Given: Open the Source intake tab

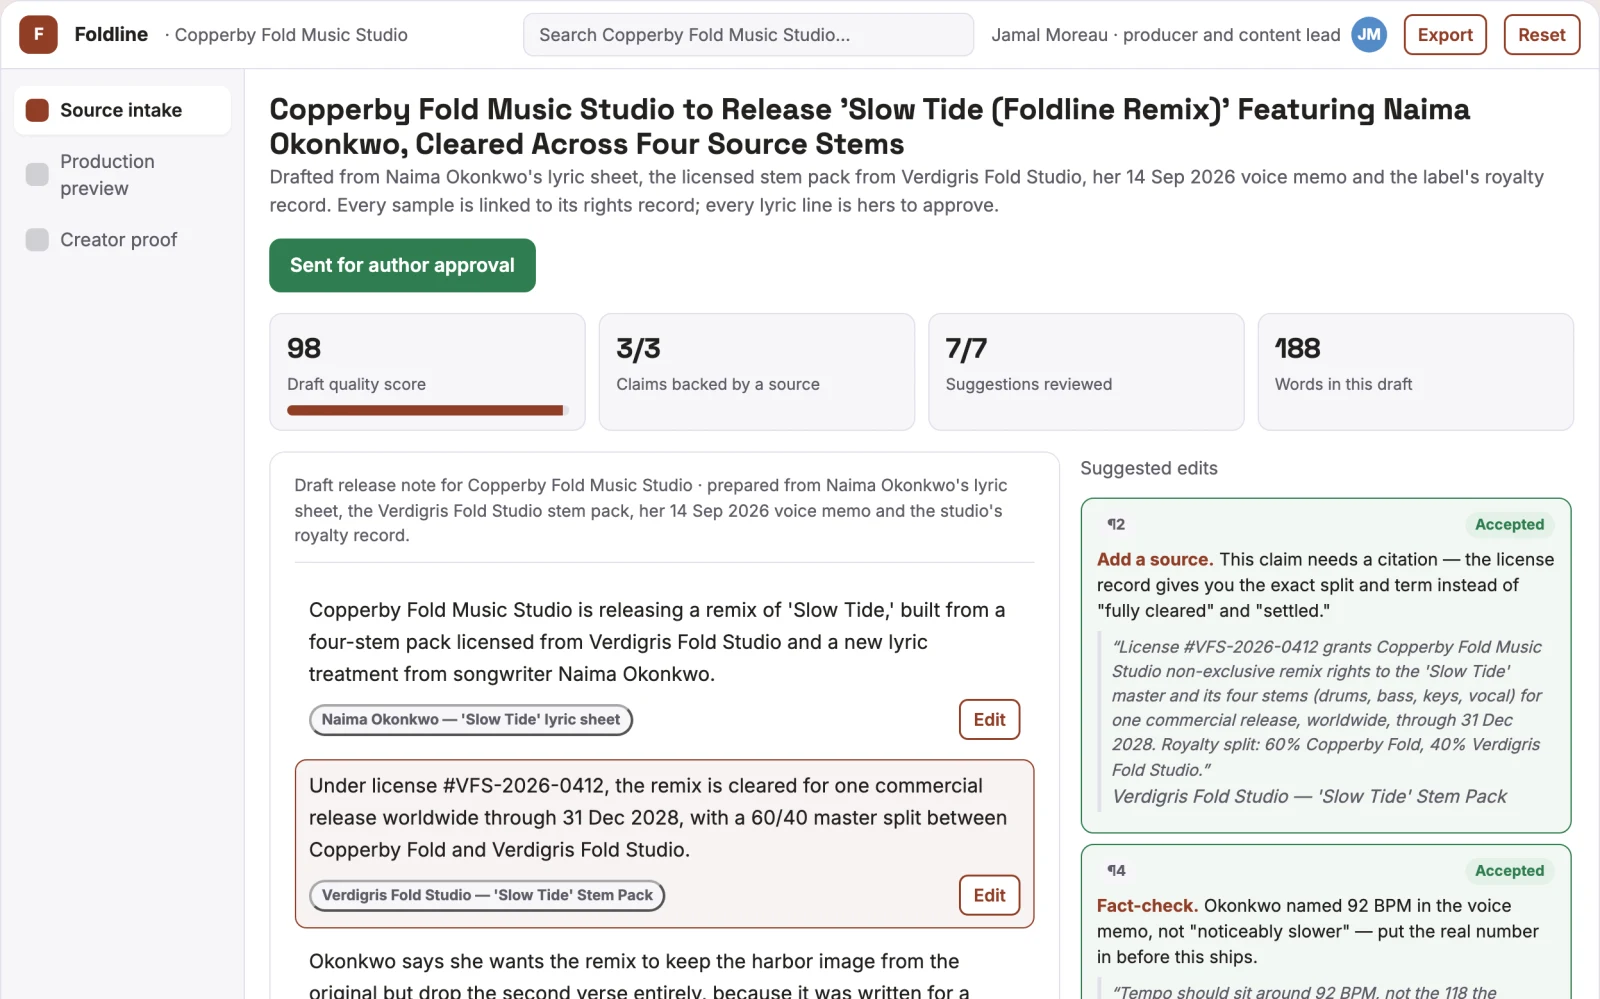Looking at the screenshot, I should pyautogui.click(x=122, y=110).
